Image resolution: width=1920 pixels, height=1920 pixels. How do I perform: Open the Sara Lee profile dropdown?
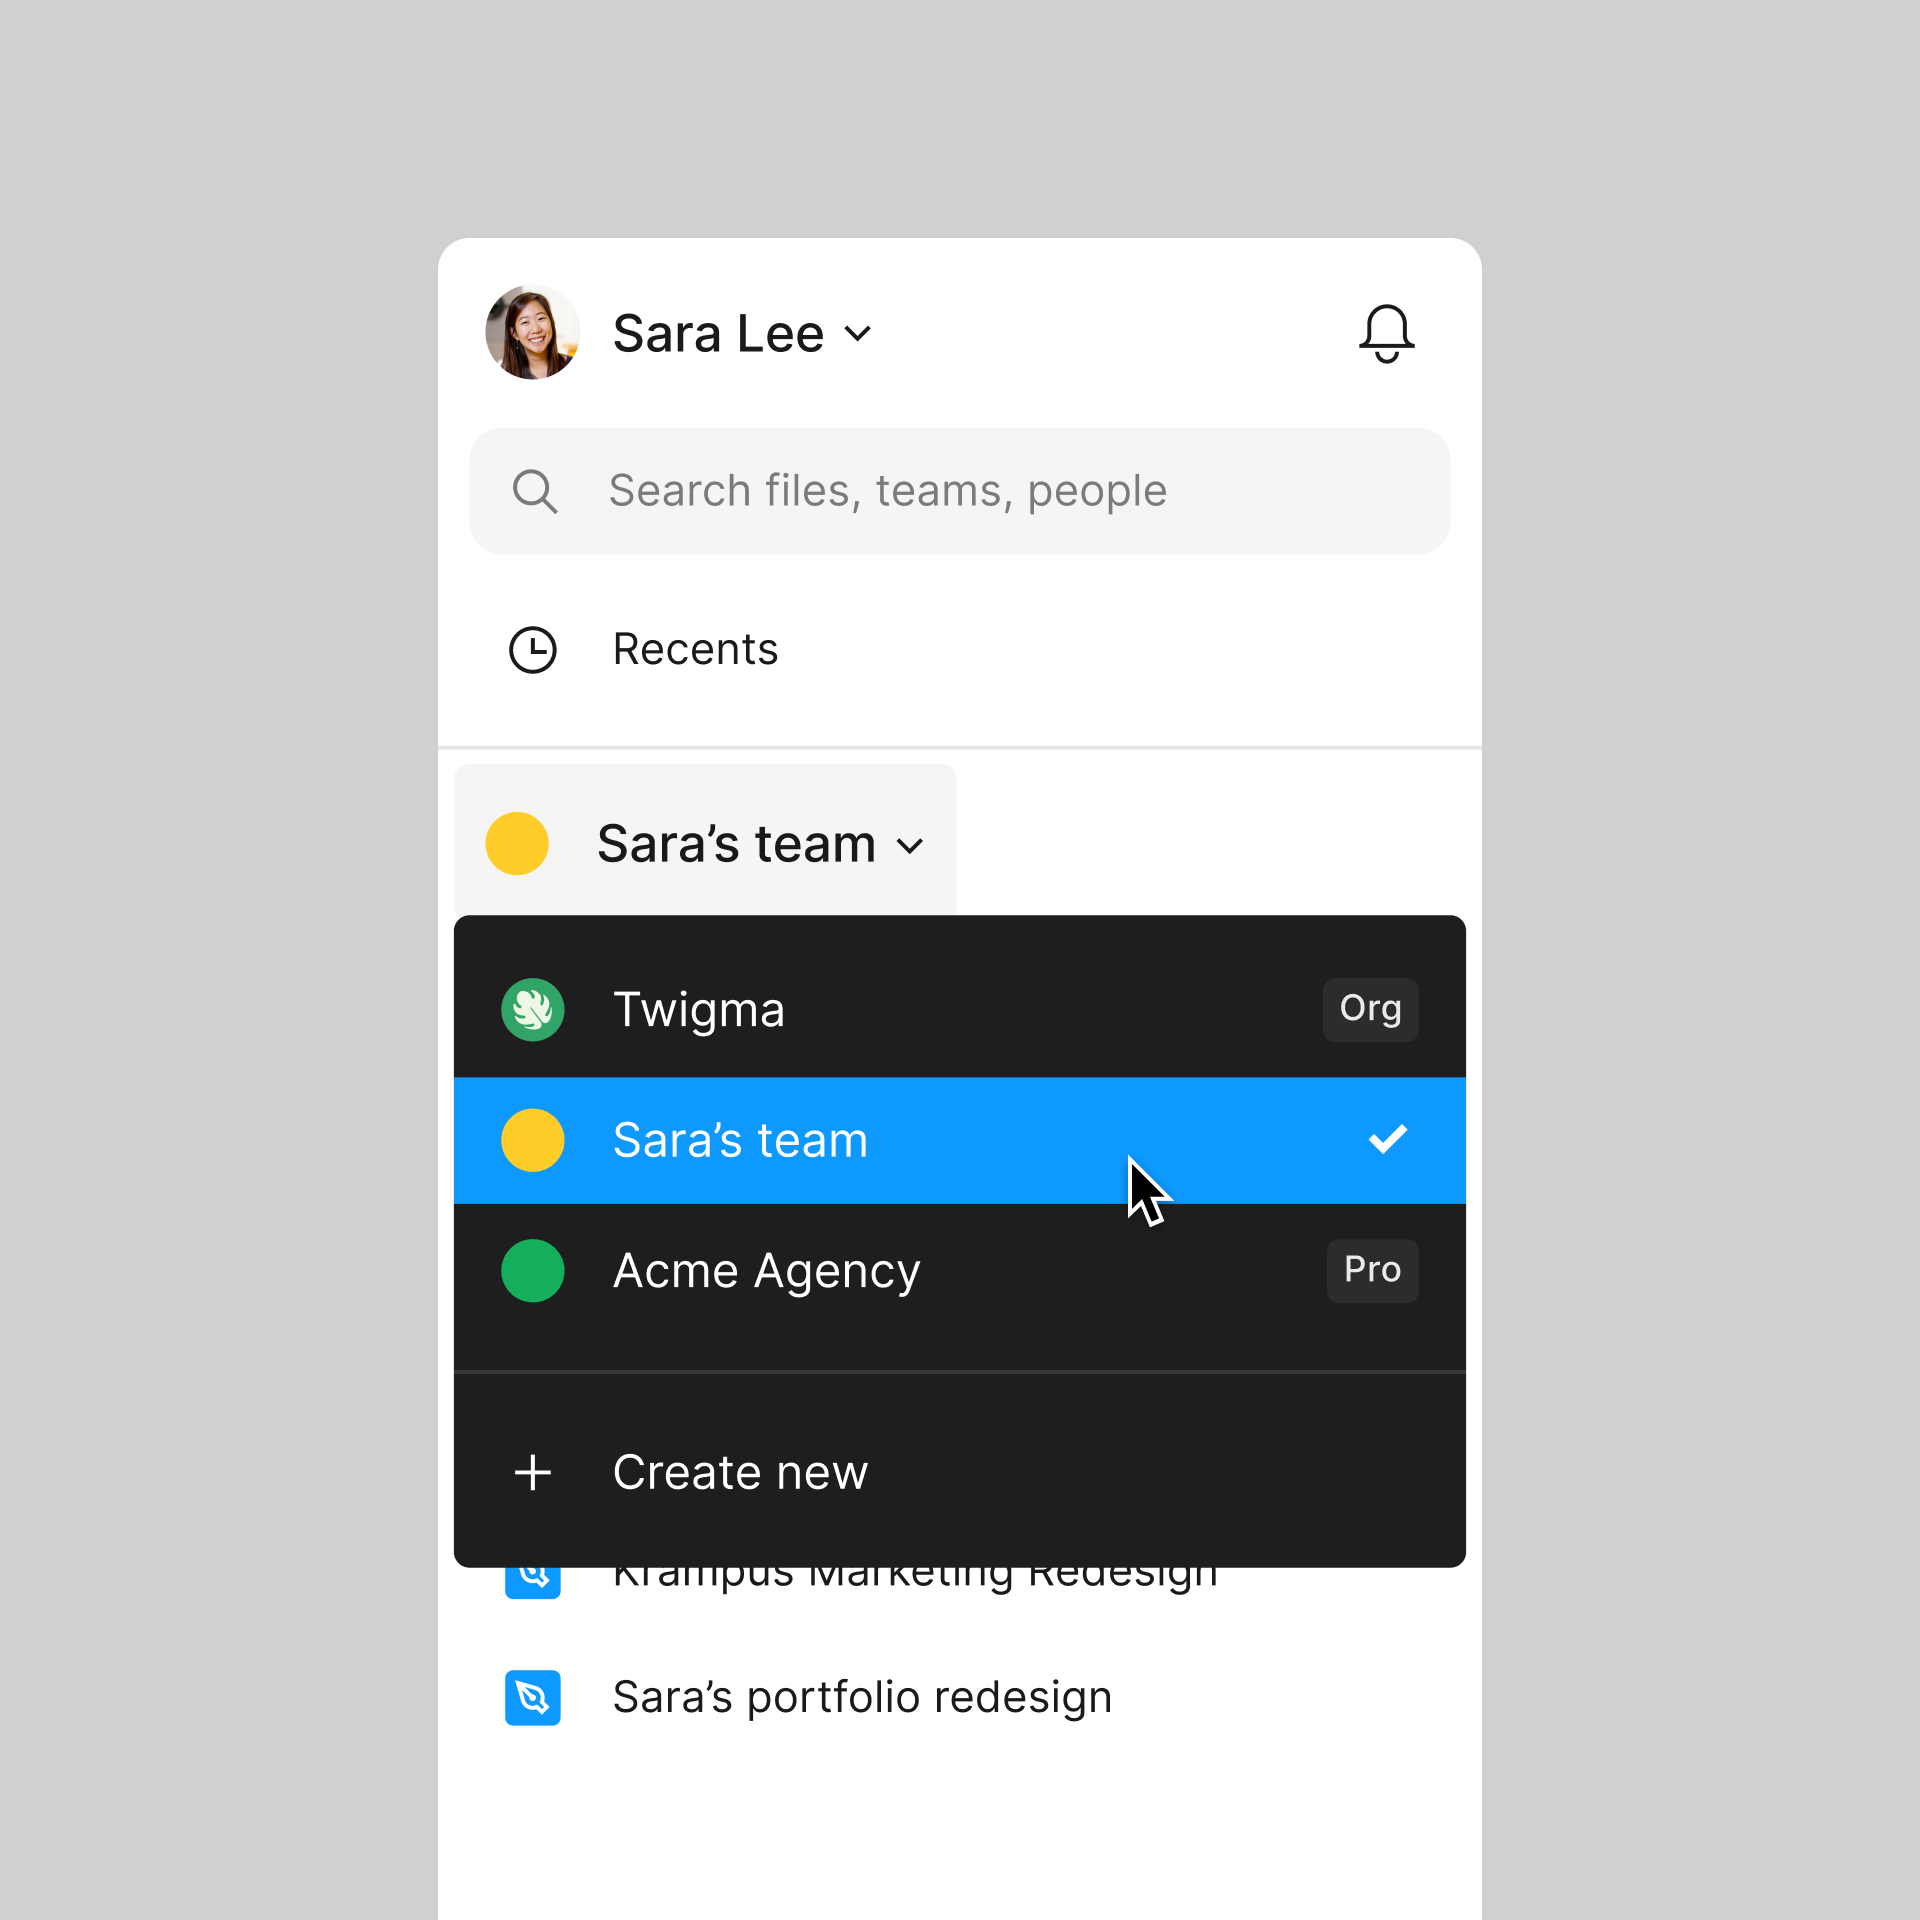click(740, 331)
